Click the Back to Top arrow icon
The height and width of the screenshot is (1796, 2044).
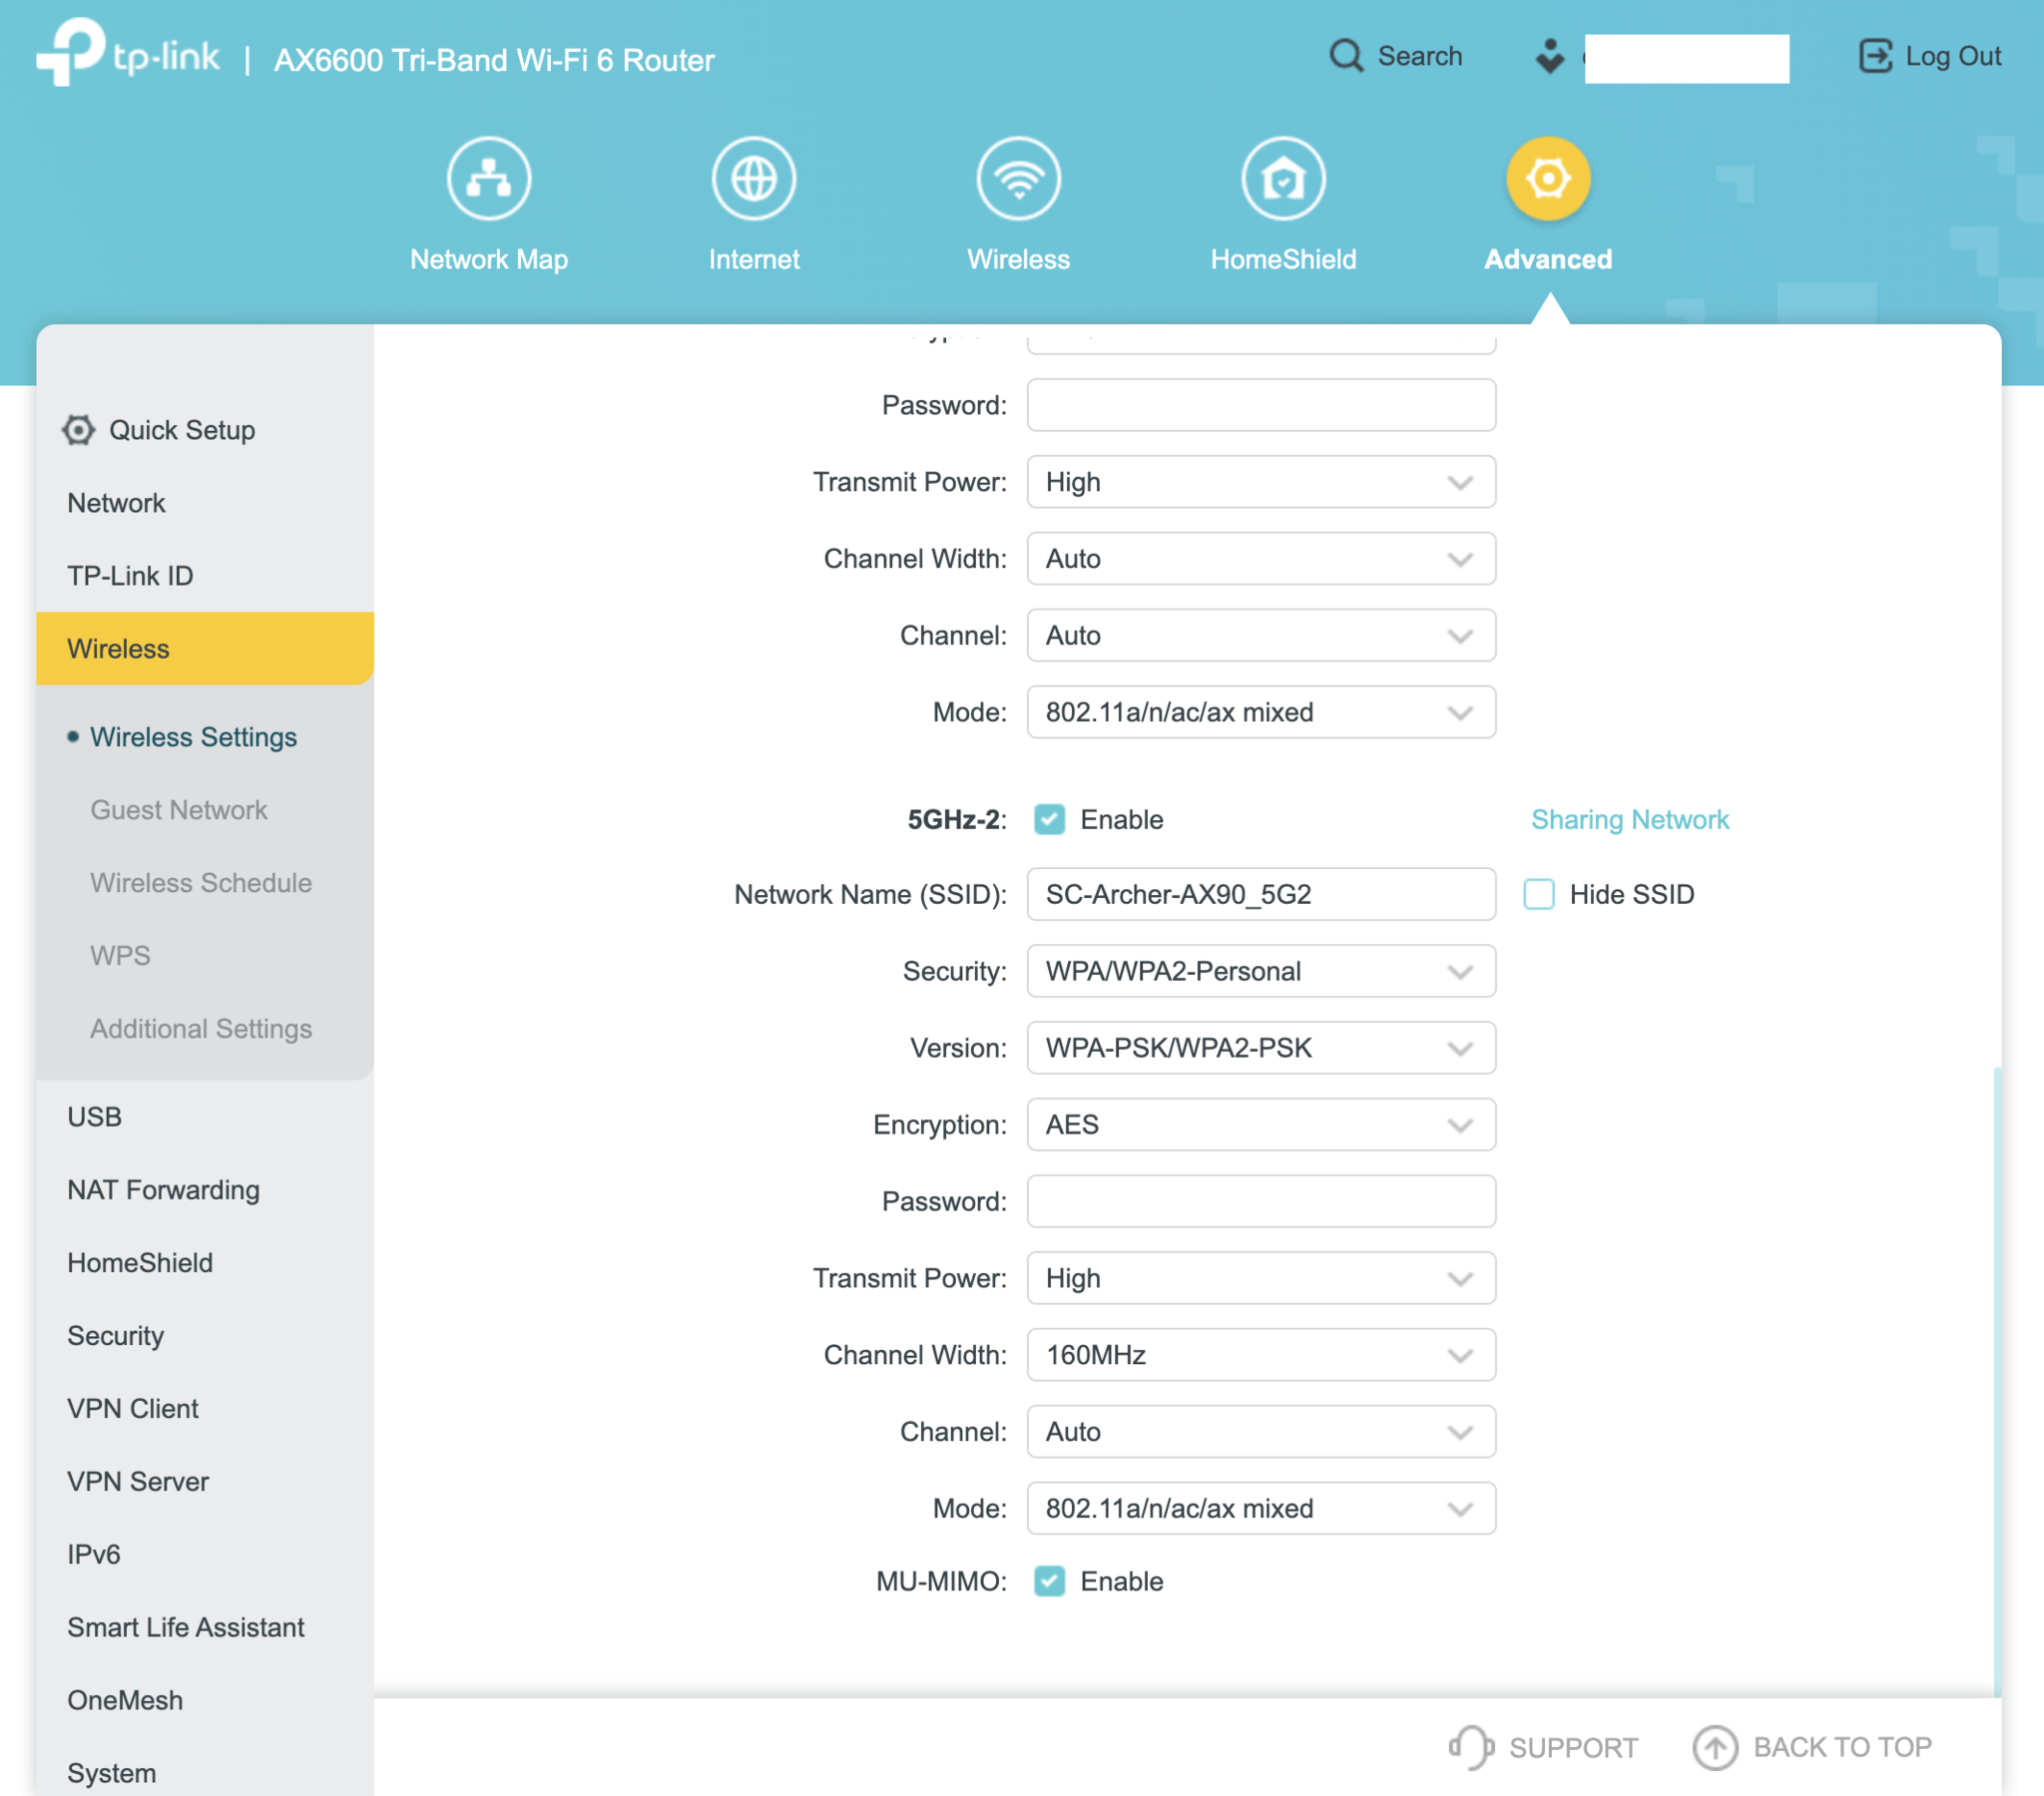pos(1714,1747)
